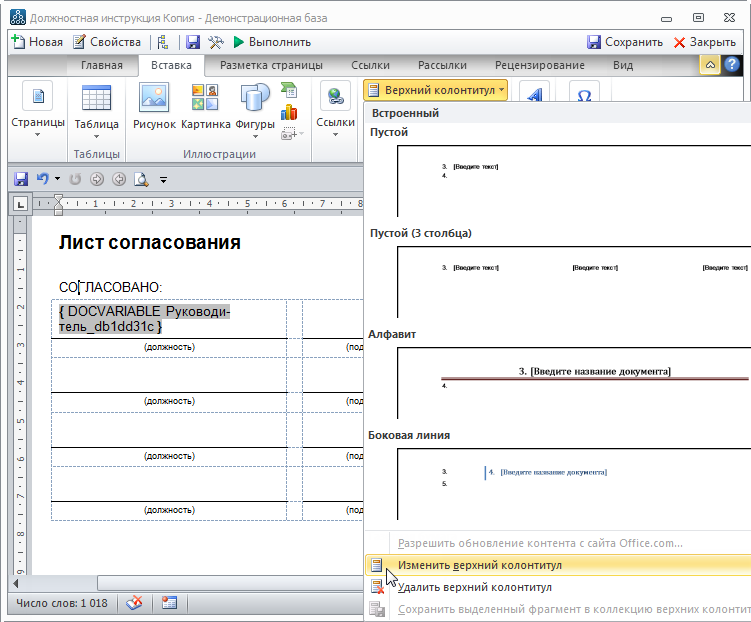The image size is (751, 622).
Task: Click the red Закрыть close button
Action: (705, 42)
